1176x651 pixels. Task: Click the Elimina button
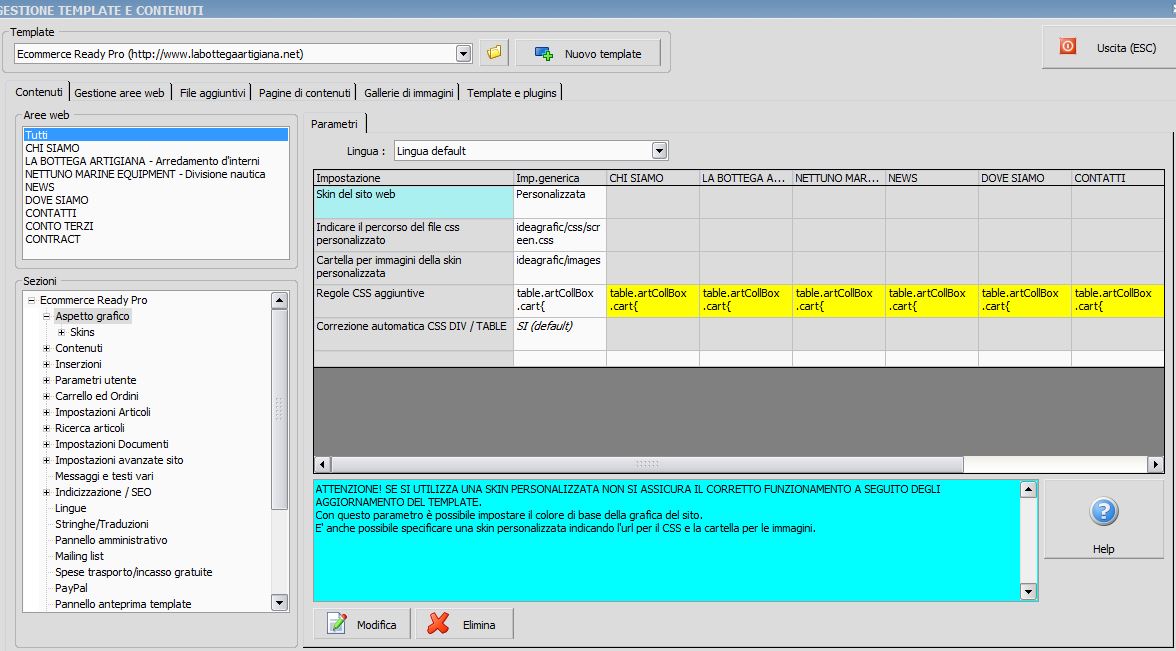pyautogui.click(x=465, y=624)
